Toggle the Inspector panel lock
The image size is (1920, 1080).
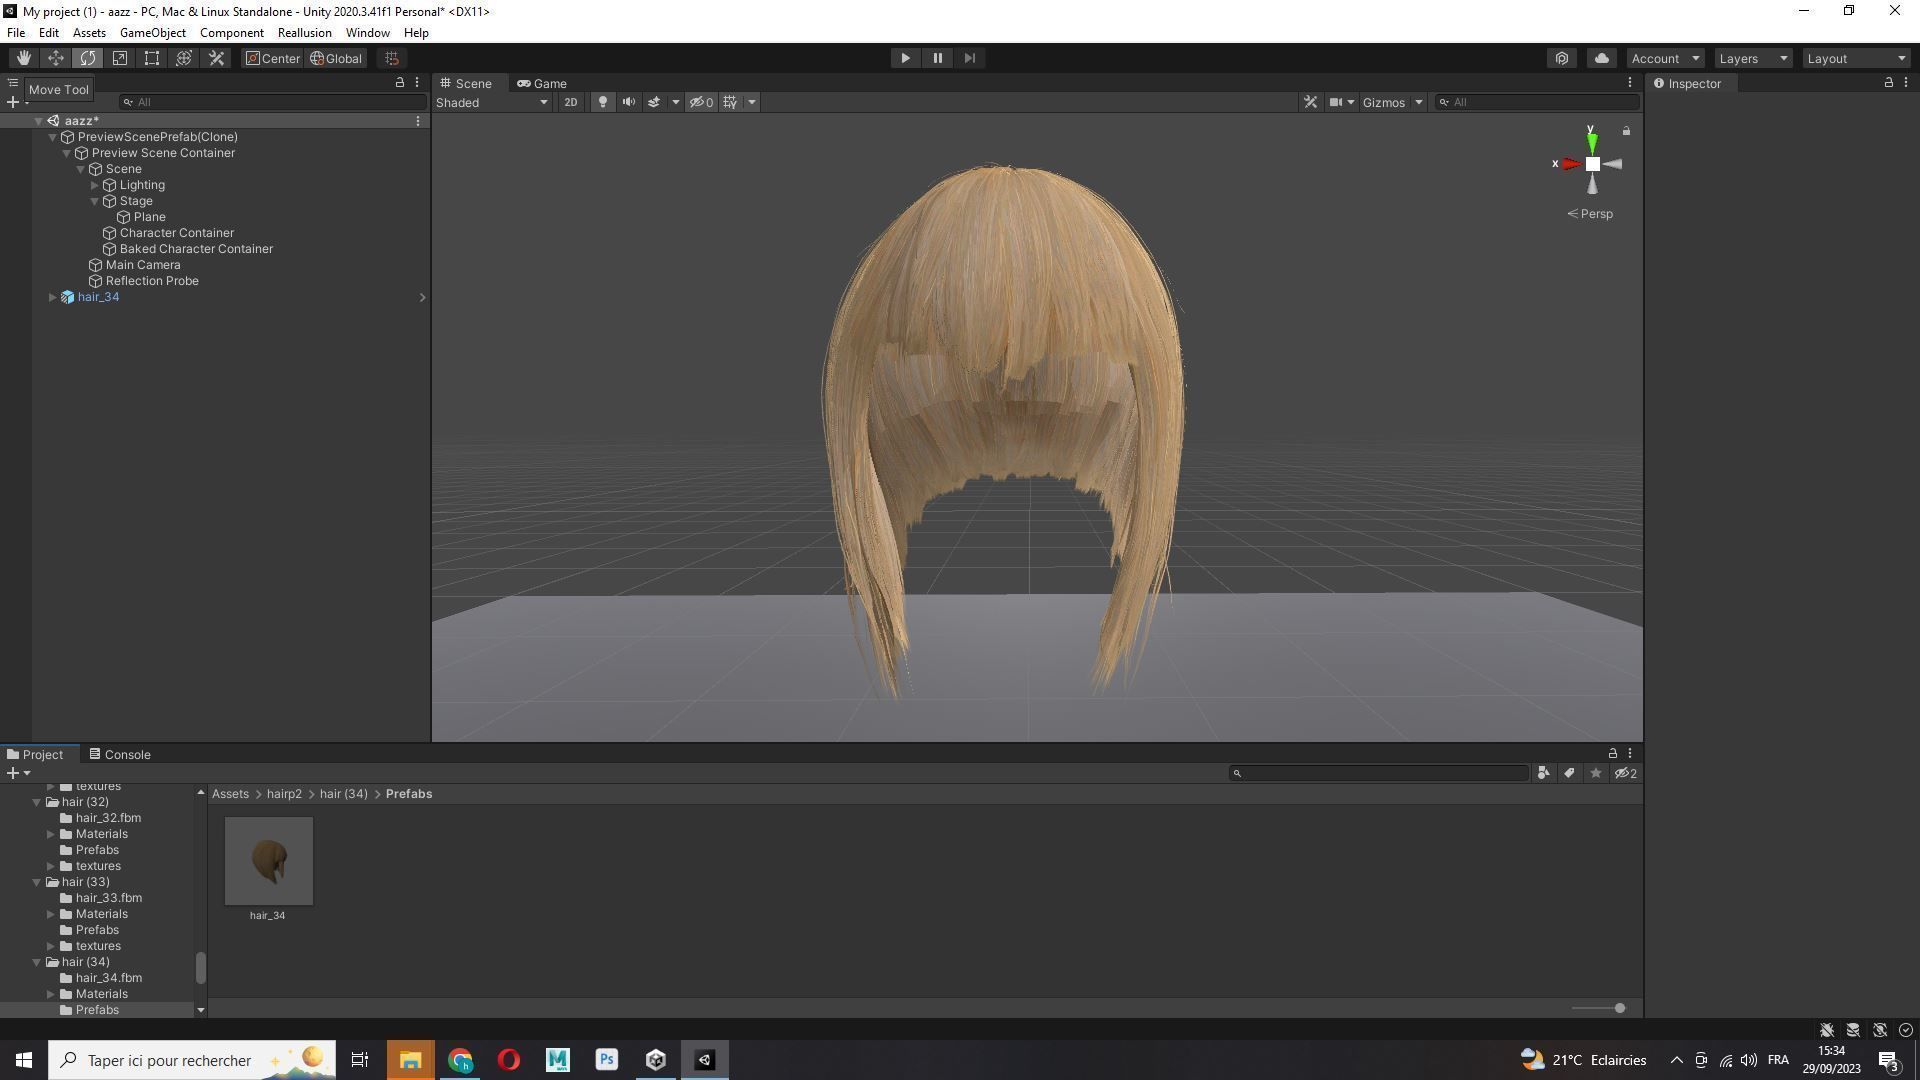point(1888,83)
